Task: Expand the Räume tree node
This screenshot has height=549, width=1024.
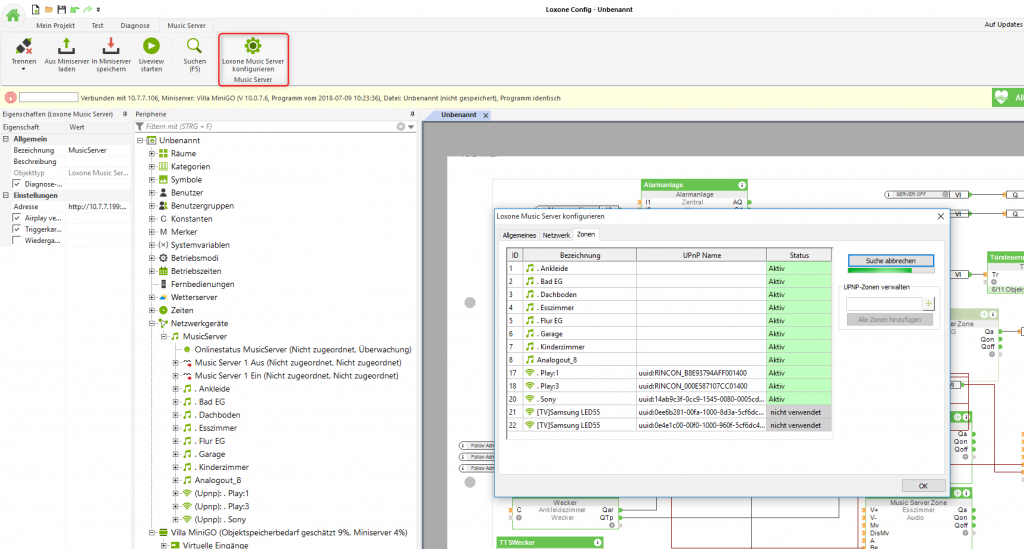Action: (x=152, y=154)
